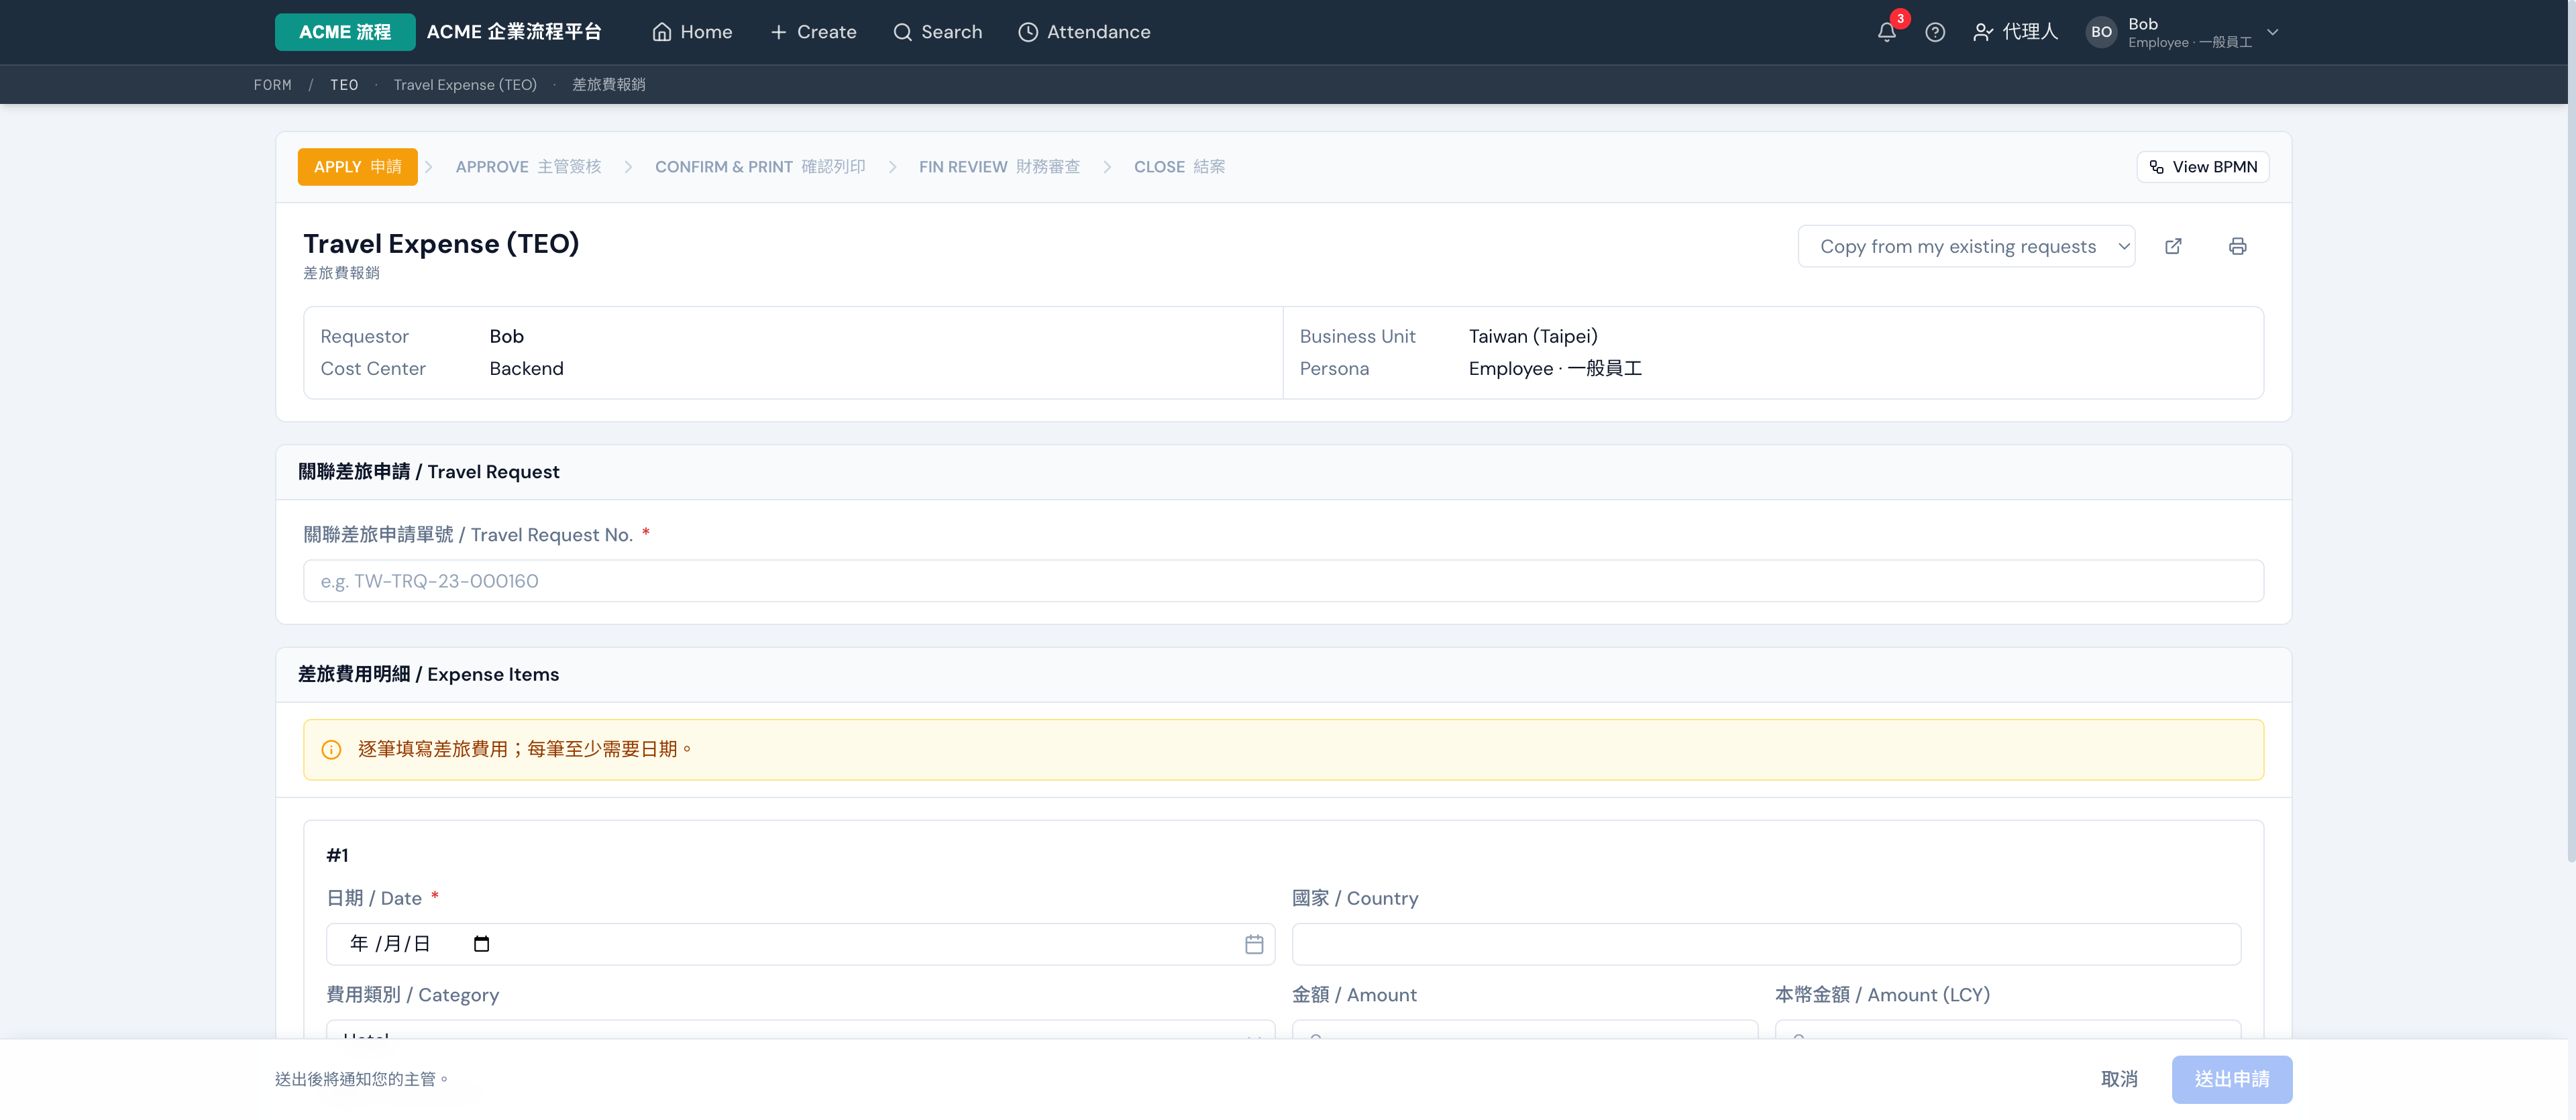The image size is (2576, 1120).
Task: Click the 送出後將通知您的主管 footer note
Action: (362, 1079)
